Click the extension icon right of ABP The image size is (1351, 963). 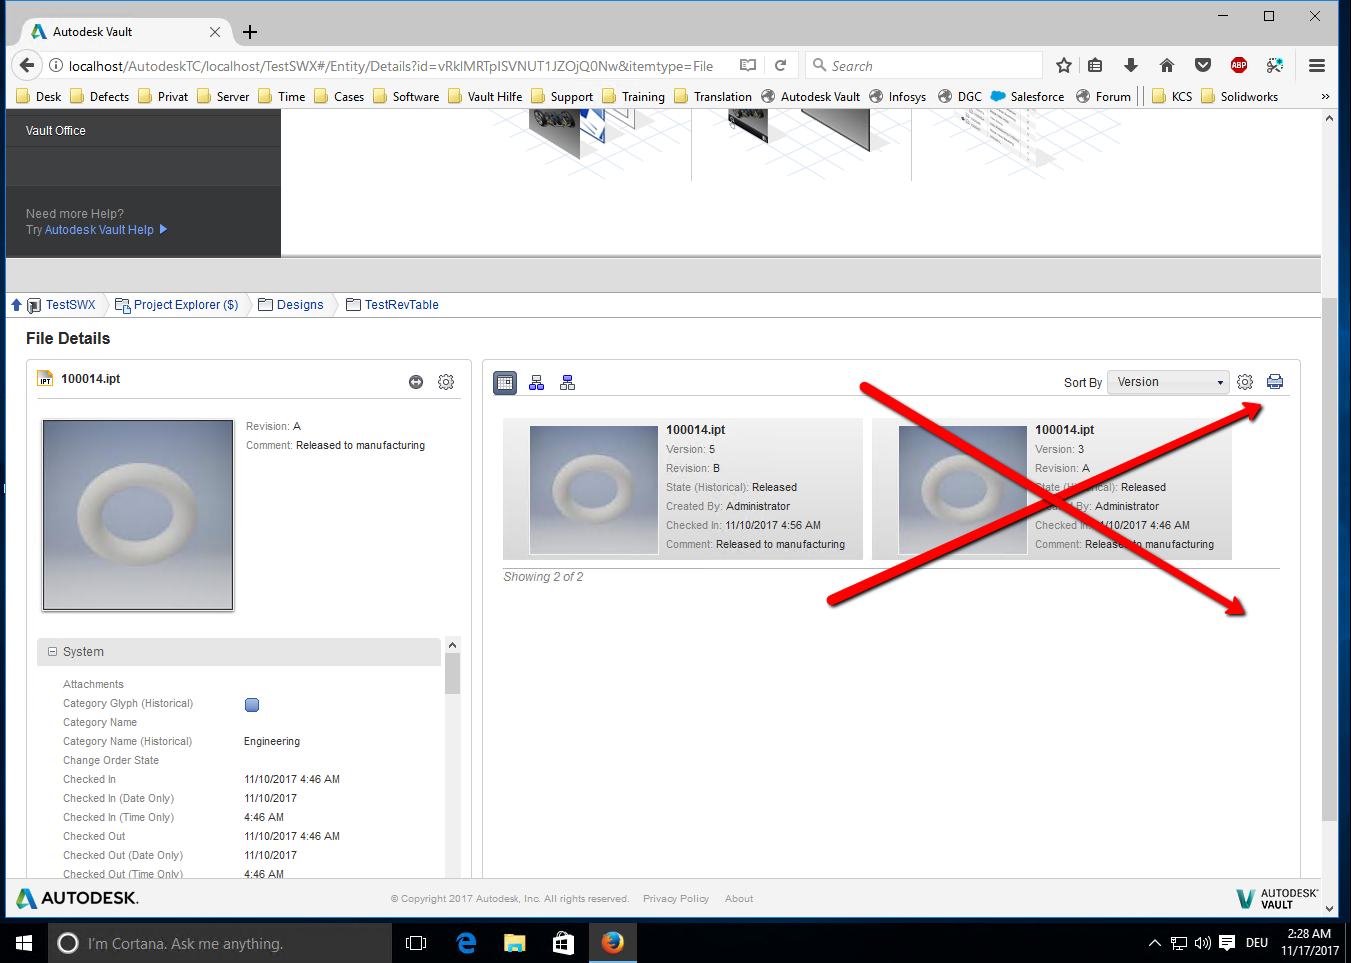pyautogui.click(x=1275, y=66)
